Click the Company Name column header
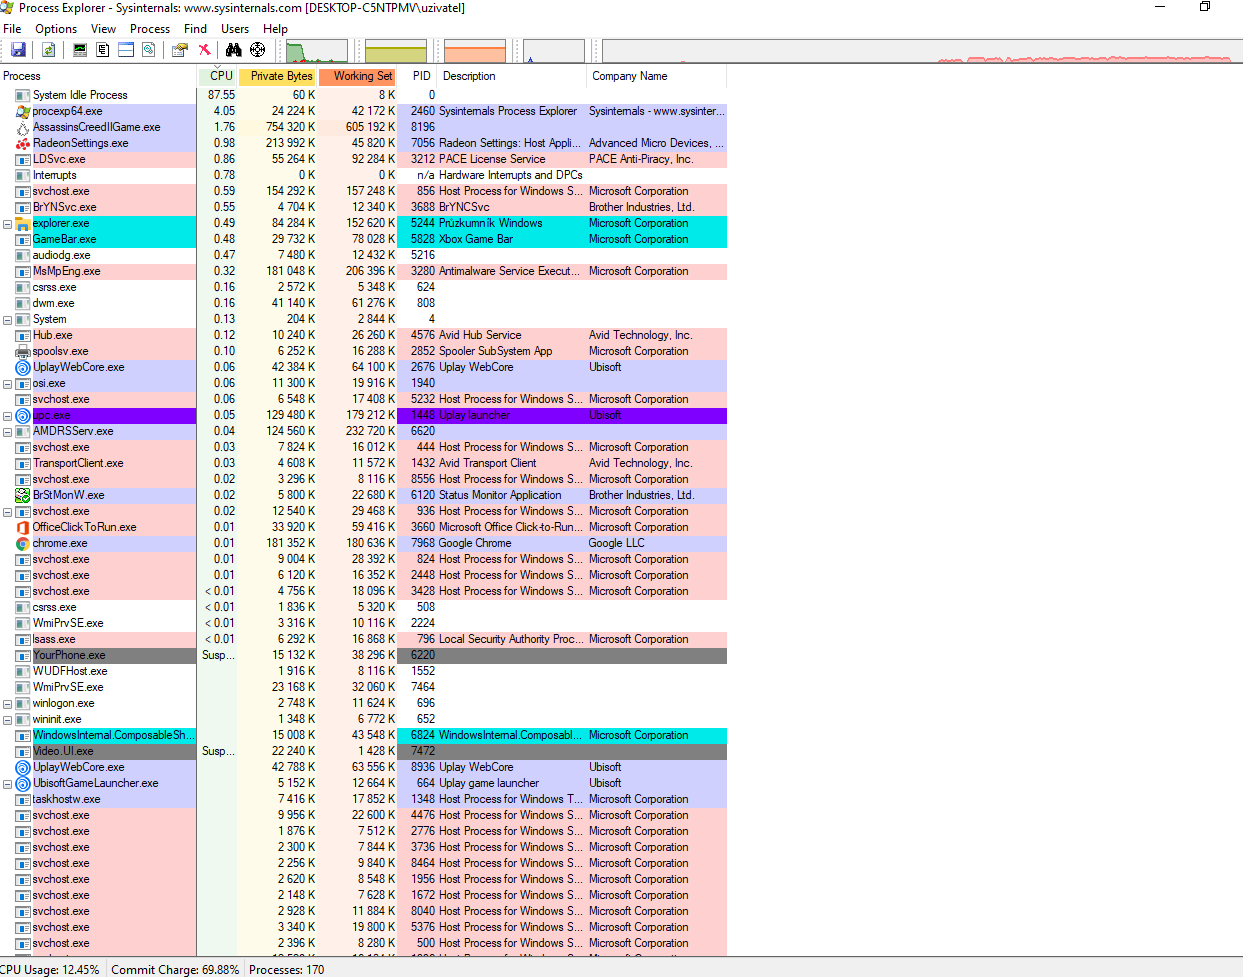Image resolution: width=1243 pixels, height=977 pixels. [630, 76]
